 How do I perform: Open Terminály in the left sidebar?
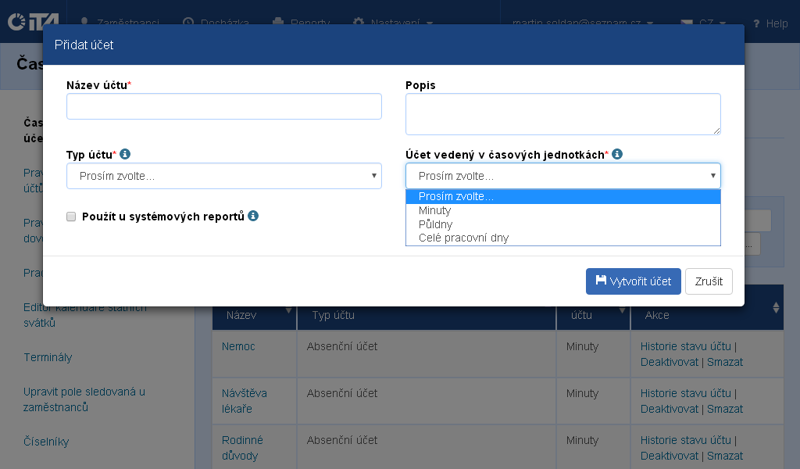[48, 357]
